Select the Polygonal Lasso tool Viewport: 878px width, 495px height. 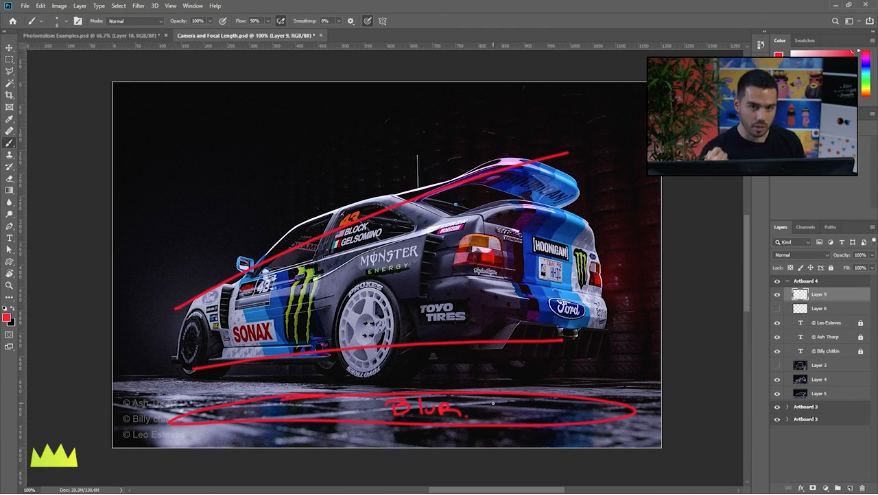[9, 71]
